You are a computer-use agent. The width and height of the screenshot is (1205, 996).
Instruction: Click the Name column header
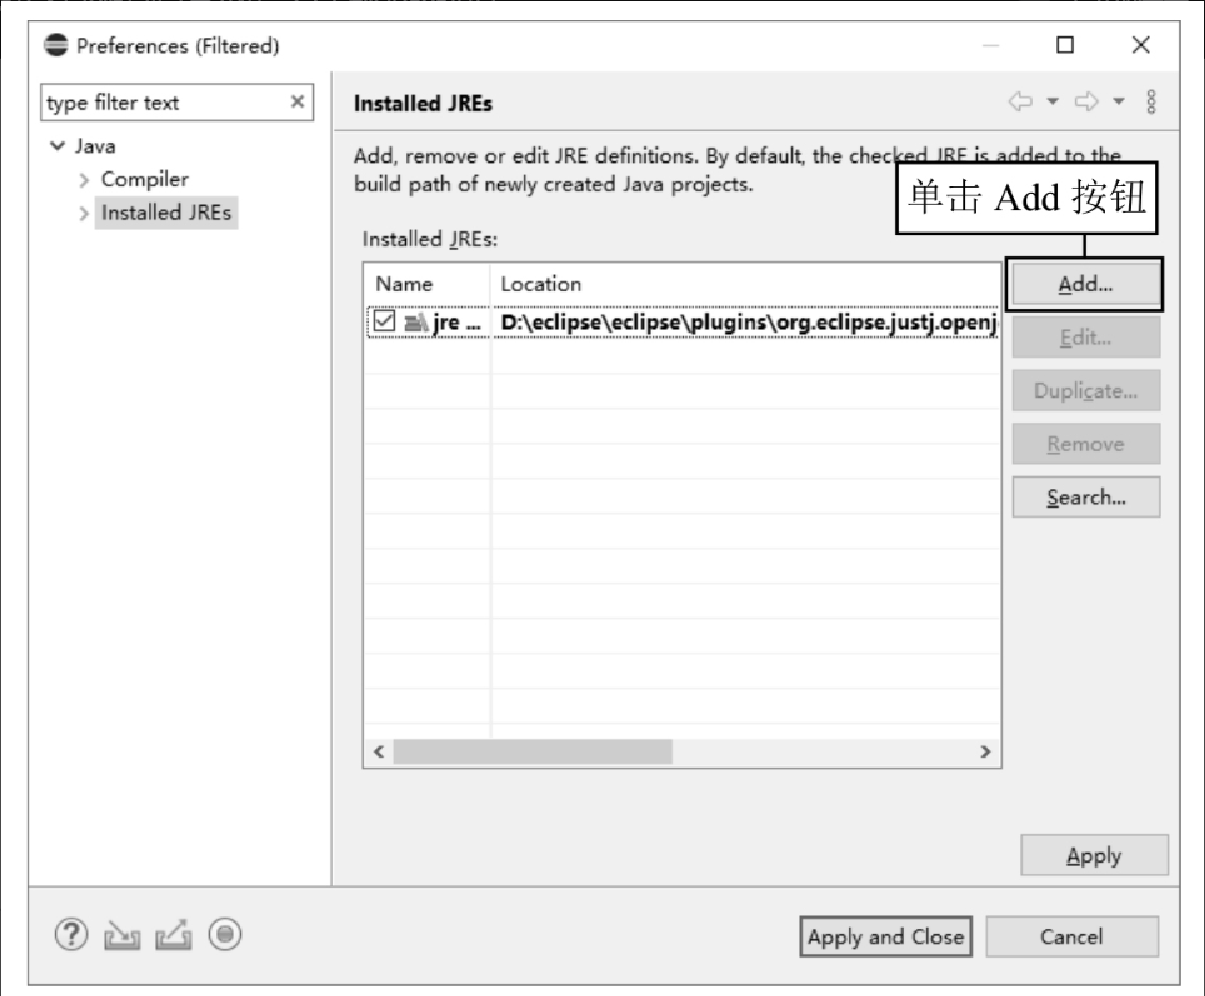(x=427, y=284)
